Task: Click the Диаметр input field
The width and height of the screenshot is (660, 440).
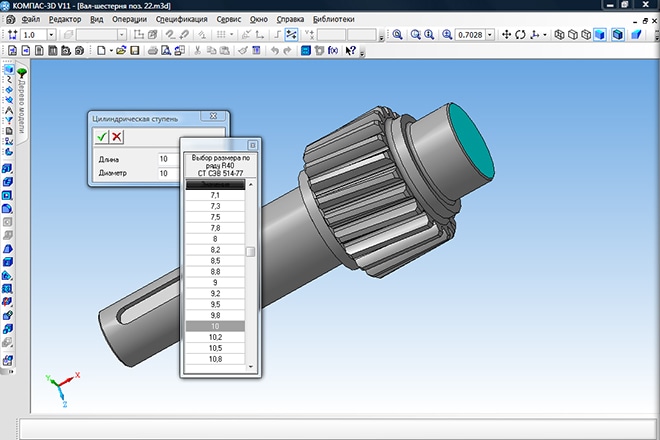Action: tap(169, 173)
